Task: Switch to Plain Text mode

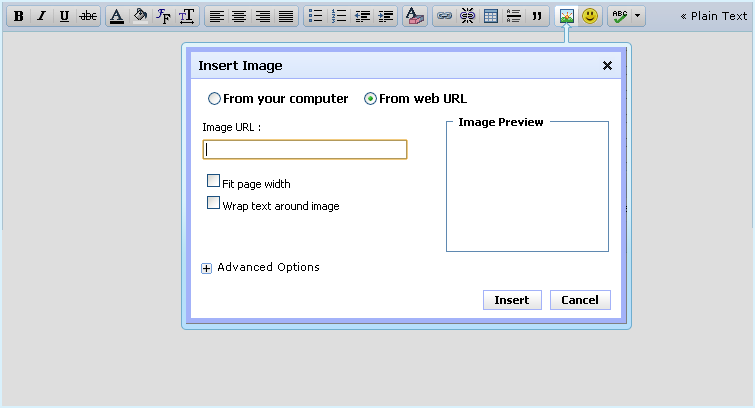Action: 714,16
